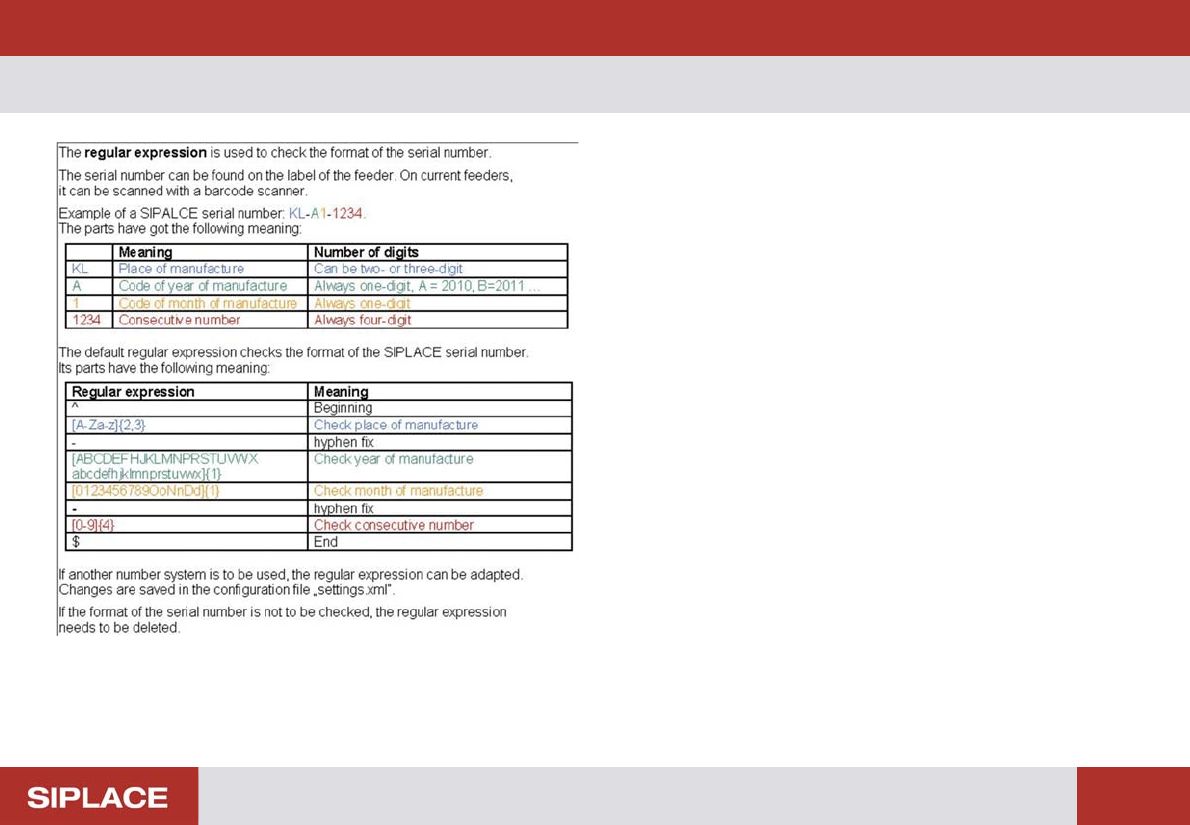Click the 'needs to be deleted.' line
1190x825 pixels.
[119, 629]
